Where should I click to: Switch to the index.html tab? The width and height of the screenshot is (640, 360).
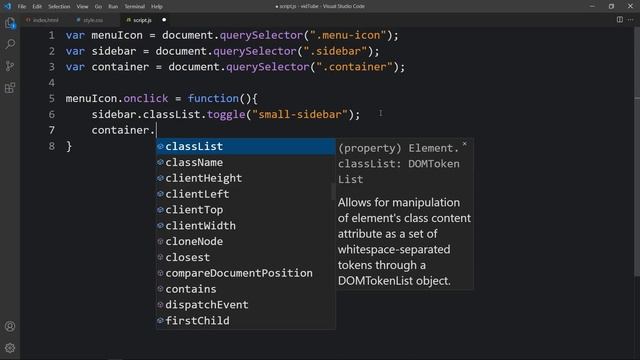pos(42,20)
